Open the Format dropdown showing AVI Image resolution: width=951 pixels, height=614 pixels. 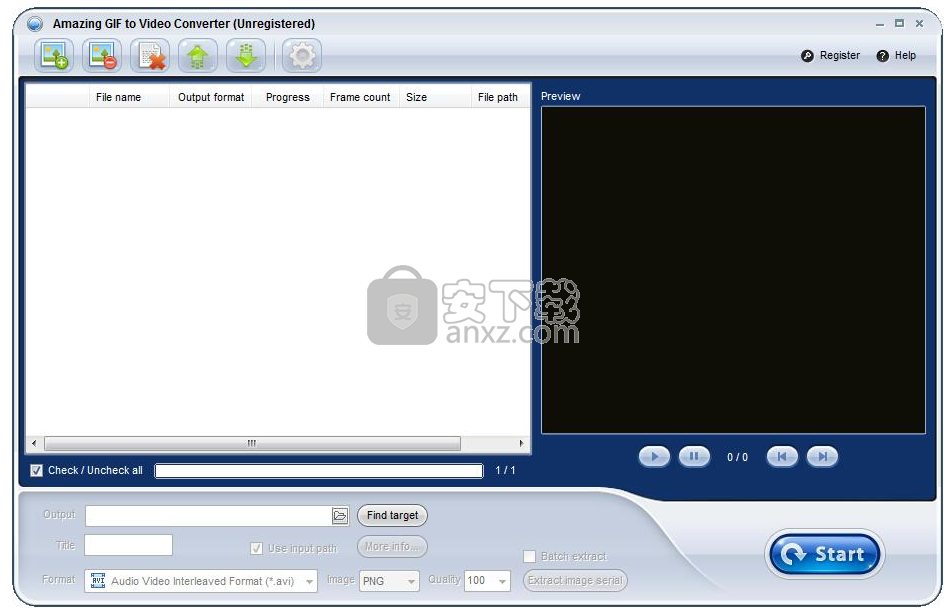tap(201, 581)
